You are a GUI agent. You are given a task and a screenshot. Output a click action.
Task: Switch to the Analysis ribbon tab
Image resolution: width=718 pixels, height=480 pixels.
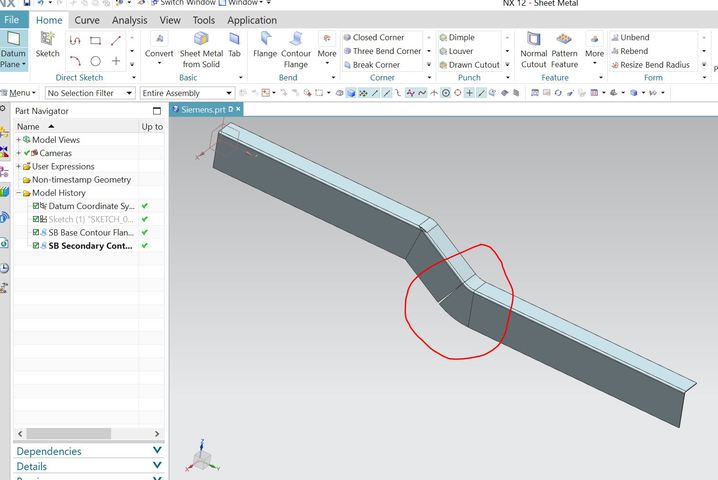(x=129, y=20)
